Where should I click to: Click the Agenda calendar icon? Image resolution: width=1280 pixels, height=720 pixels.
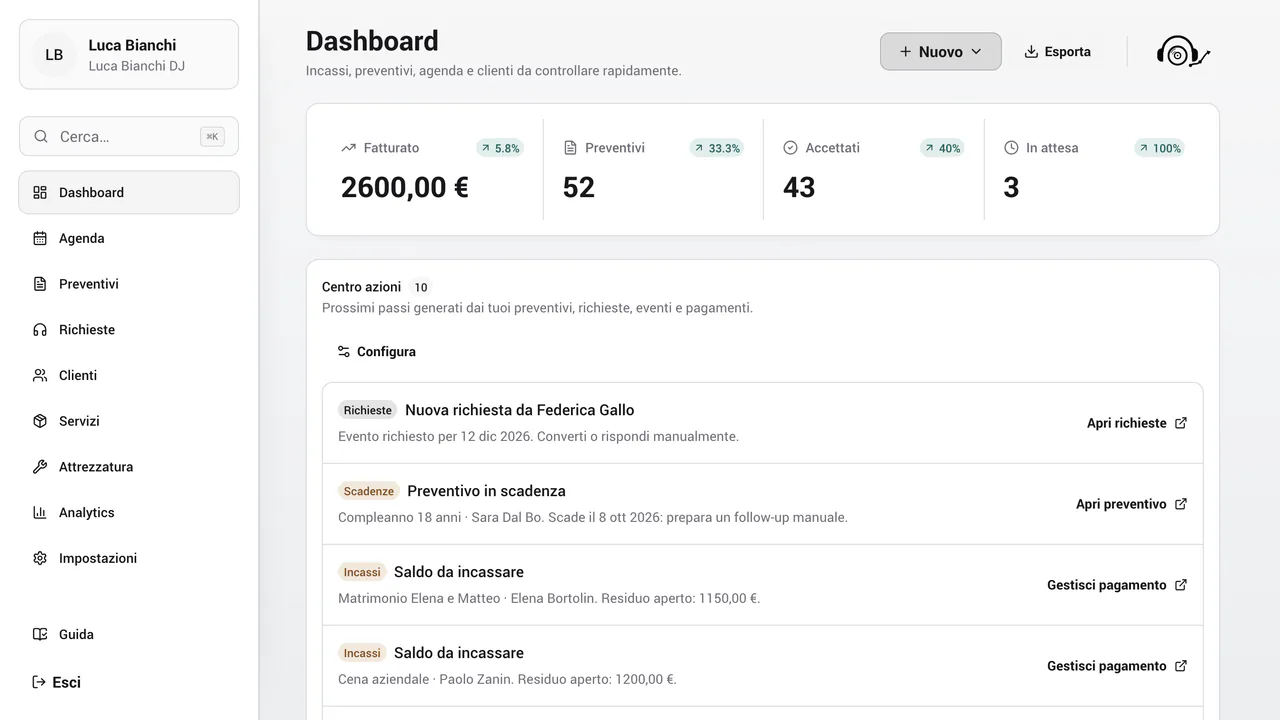(40, 238)
